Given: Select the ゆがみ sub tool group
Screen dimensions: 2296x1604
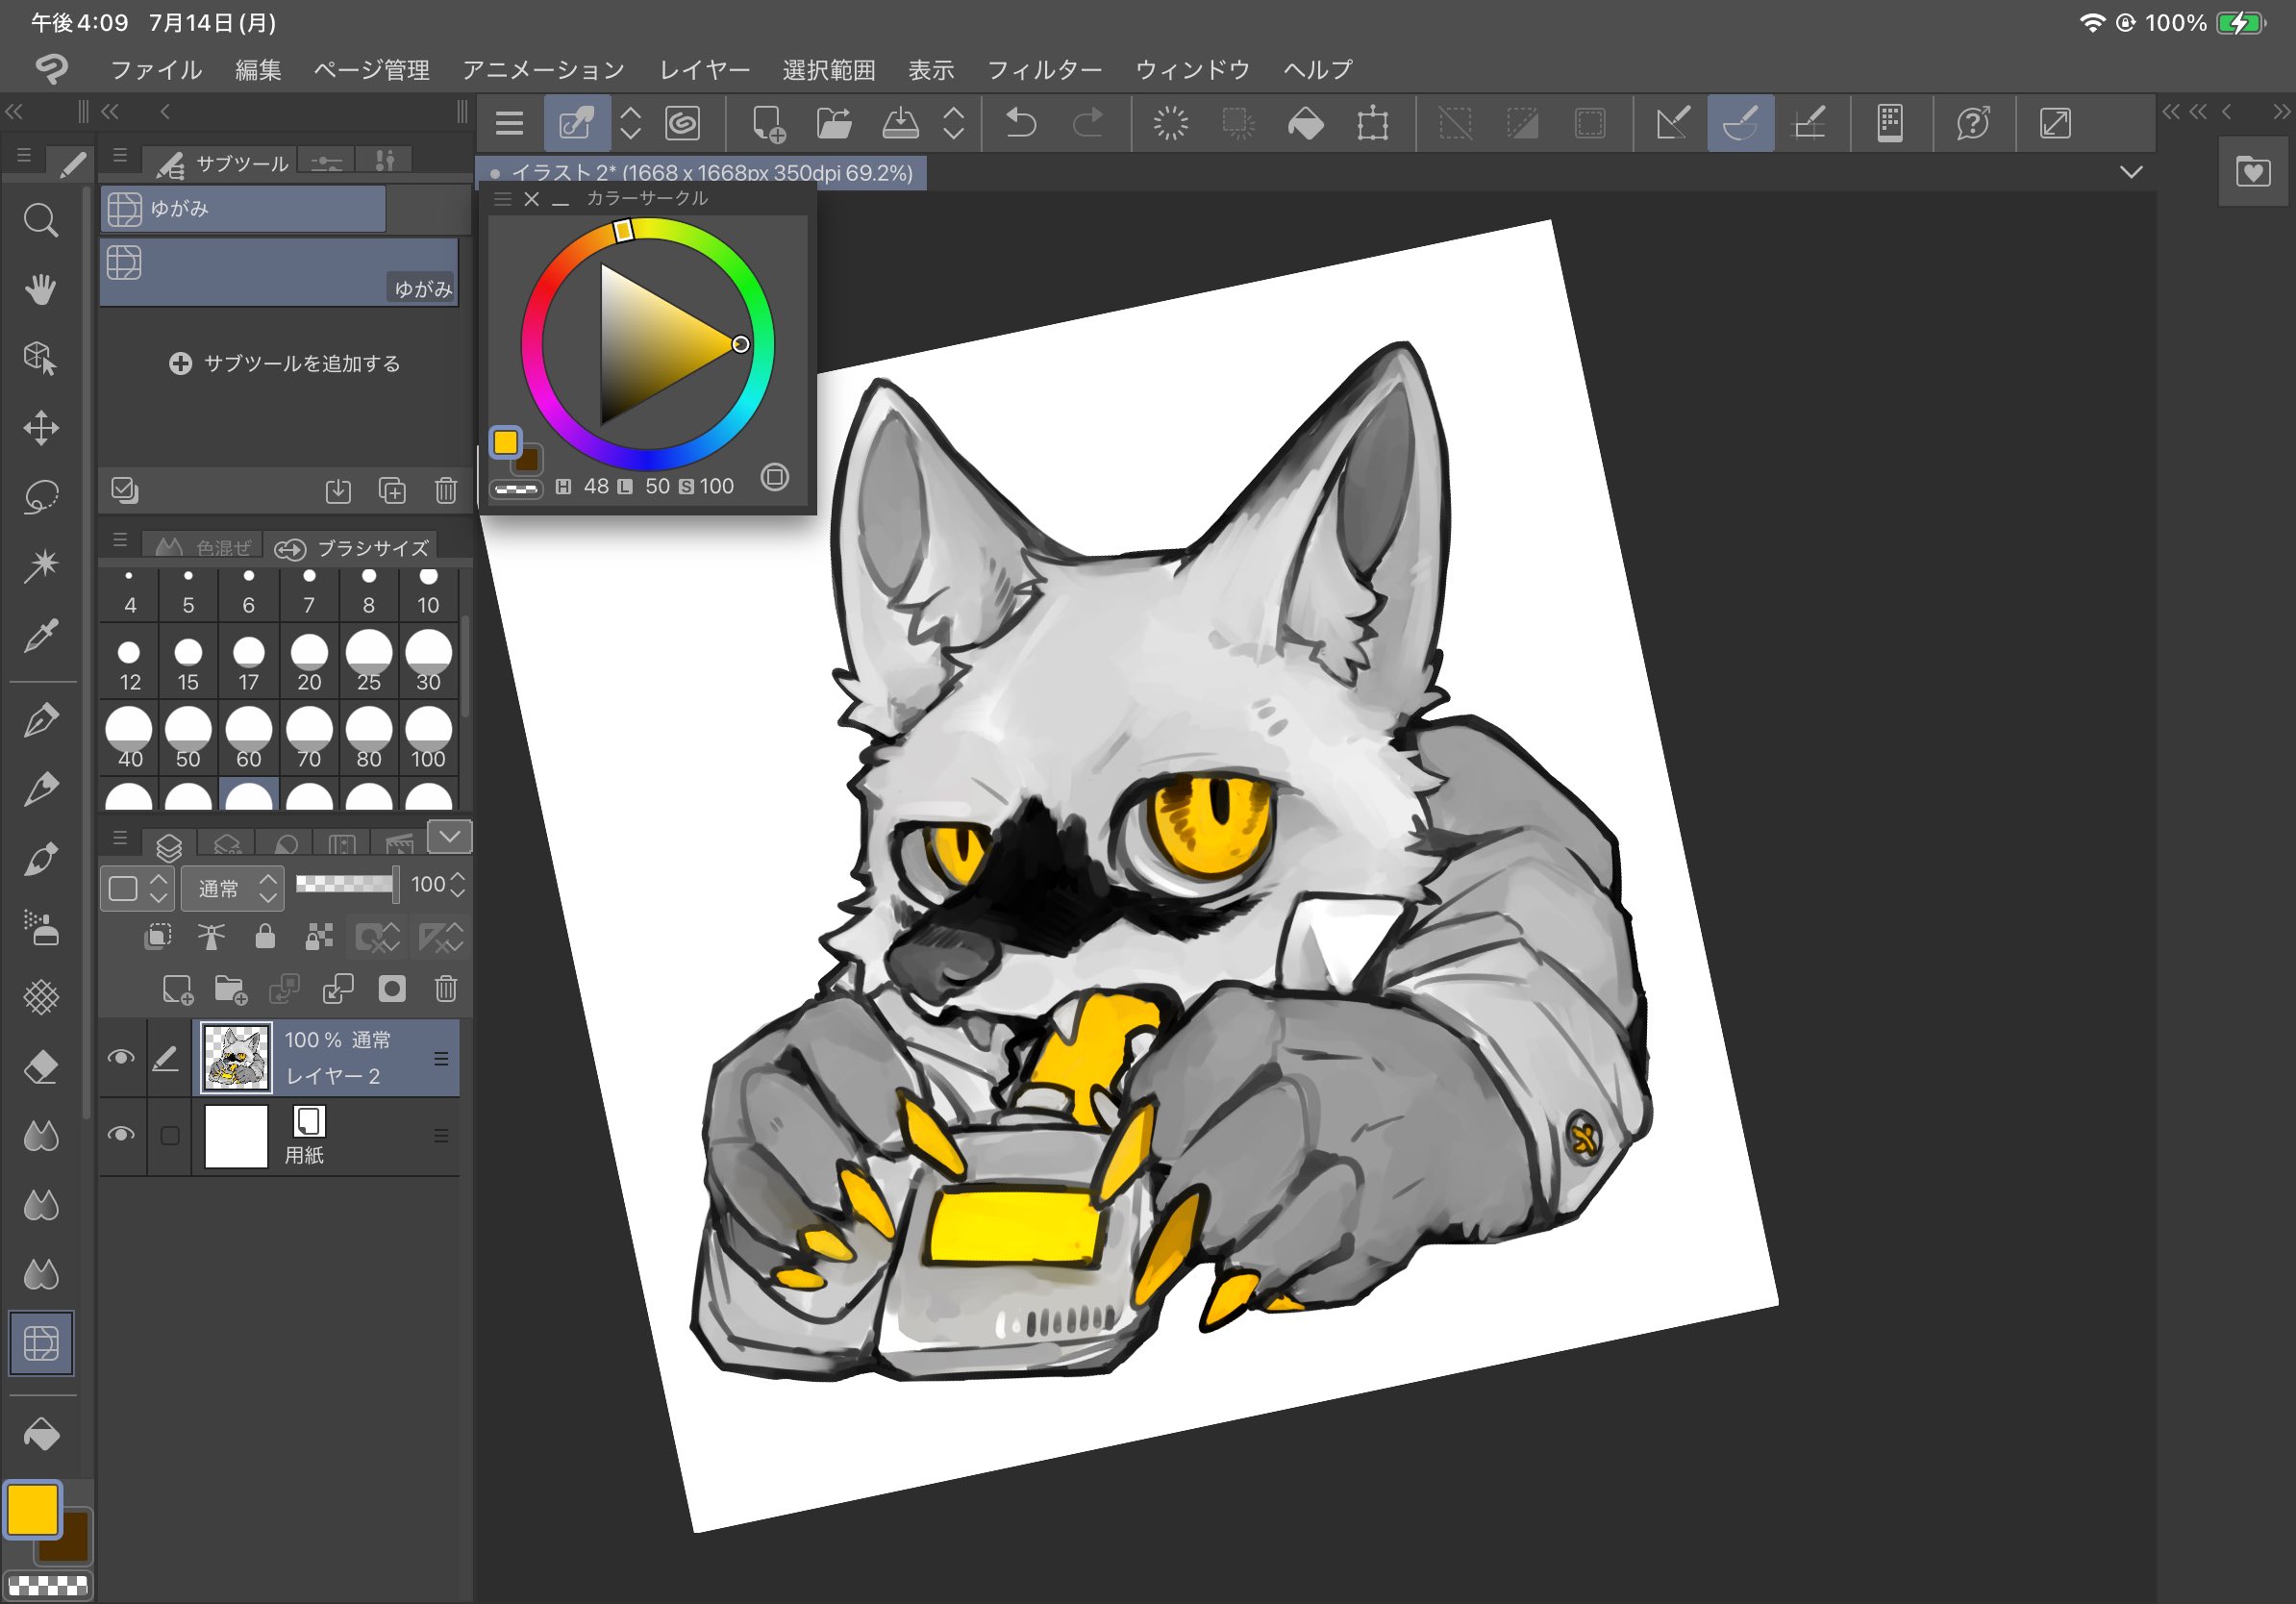Looking at the screenshot, I should [x=243, y=208].
